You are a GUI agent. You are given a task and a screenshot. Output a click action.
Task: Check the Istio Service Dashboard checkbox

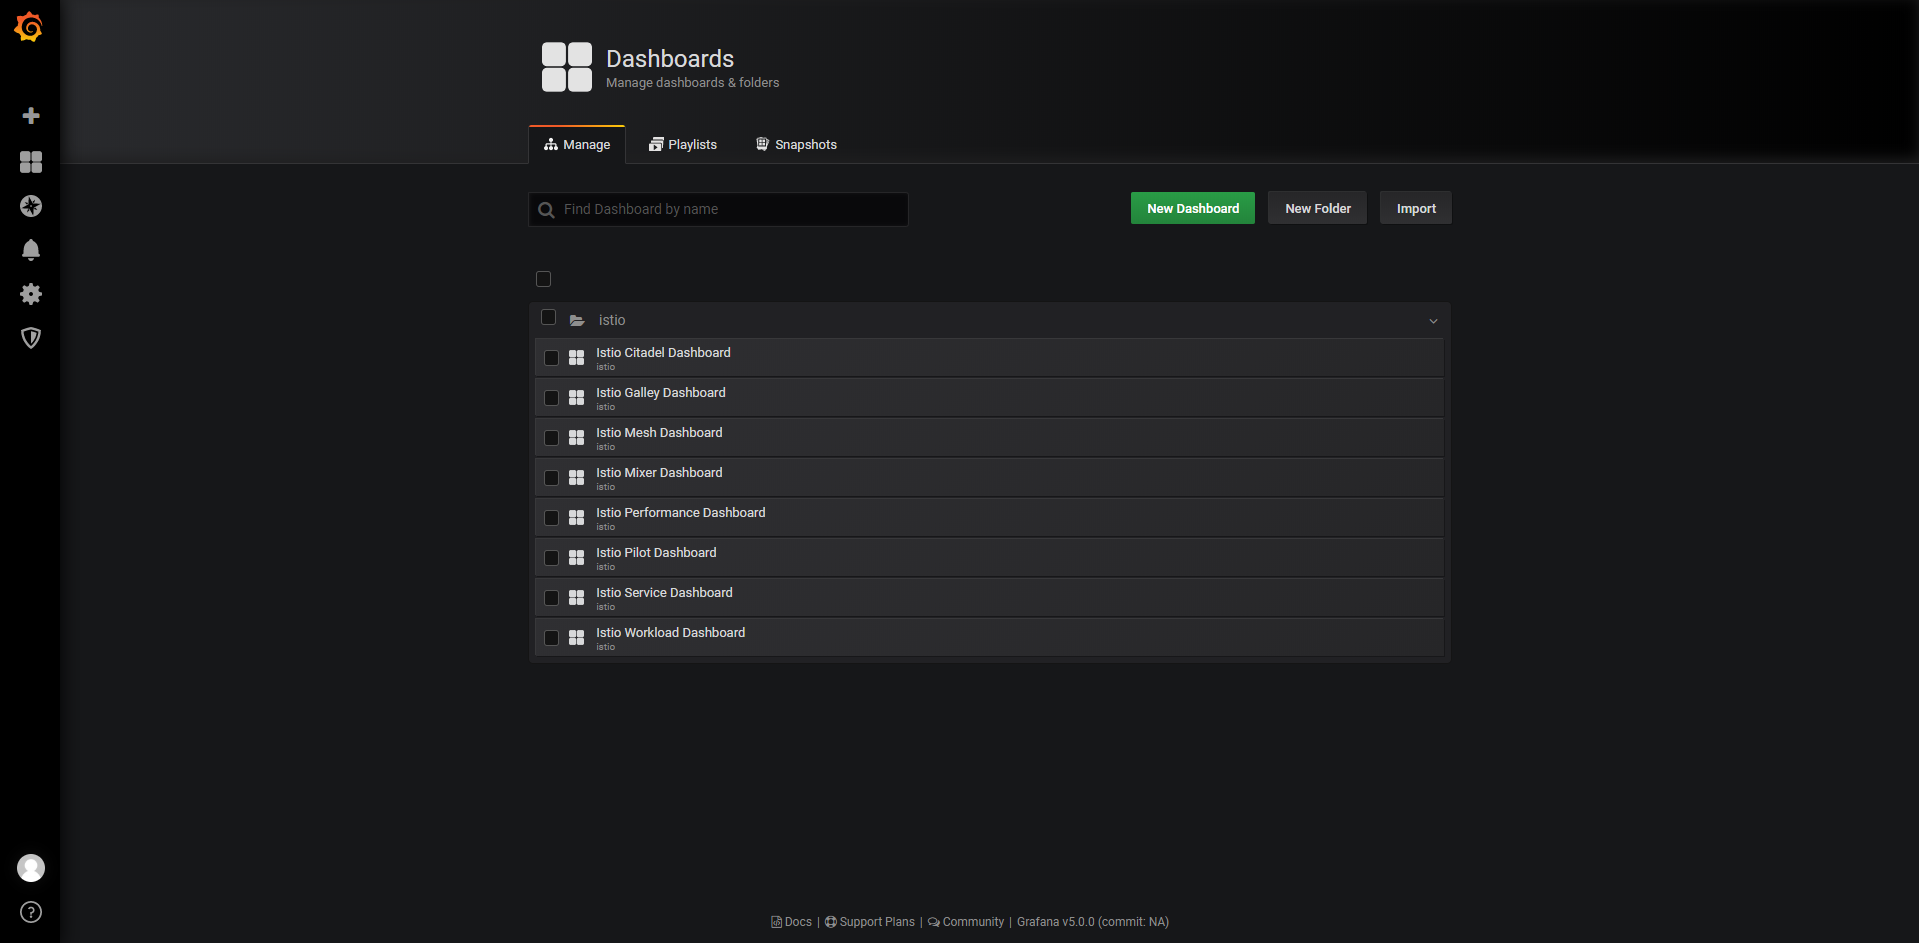tap(551, 598)
